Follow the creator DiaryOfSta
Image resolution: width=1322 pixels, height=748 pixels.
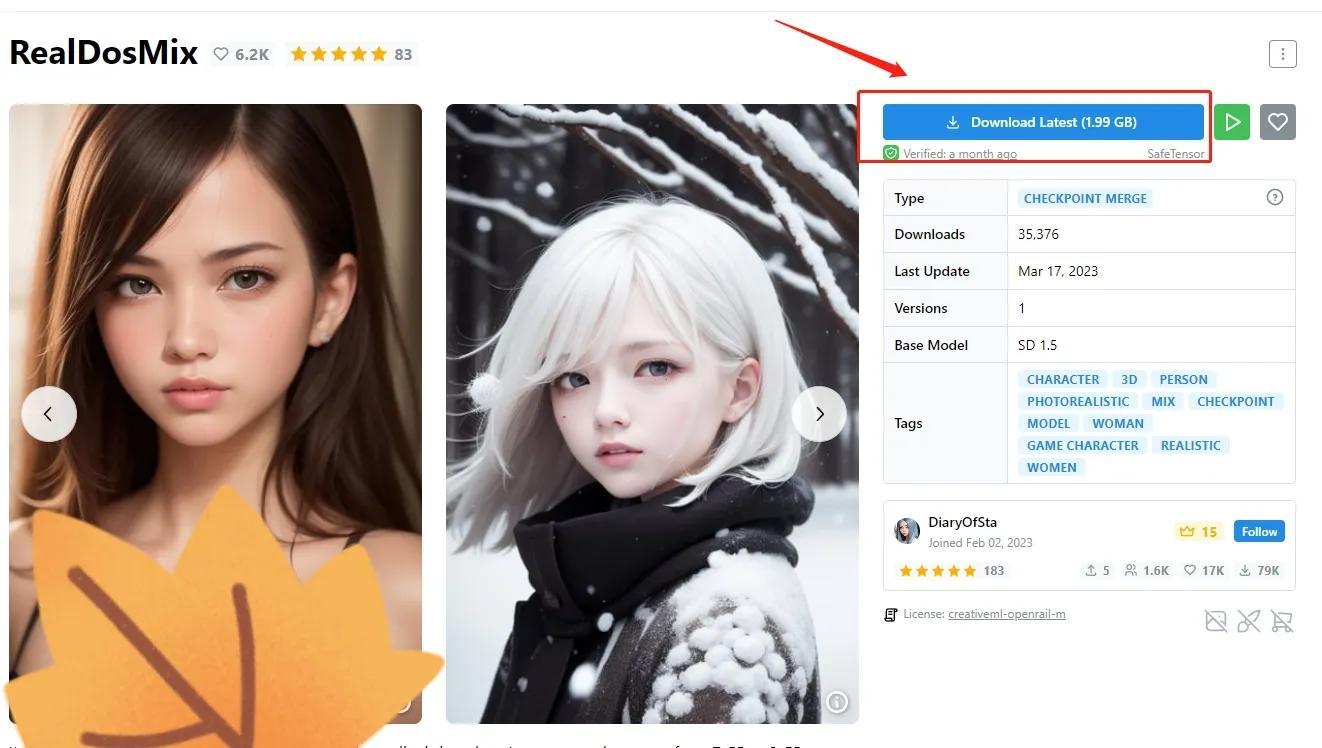[x=1258, y=532]
